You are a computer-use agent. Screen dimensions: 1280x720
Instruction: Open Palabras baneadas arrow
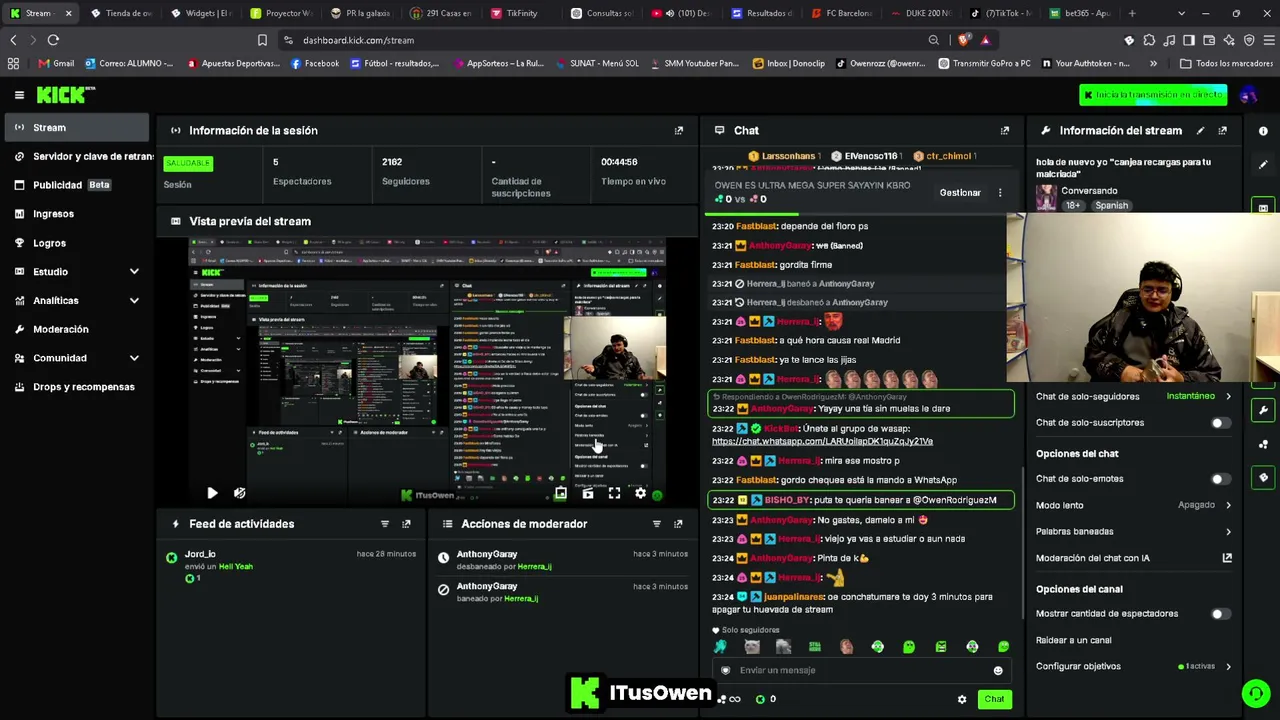(1228, 532)
